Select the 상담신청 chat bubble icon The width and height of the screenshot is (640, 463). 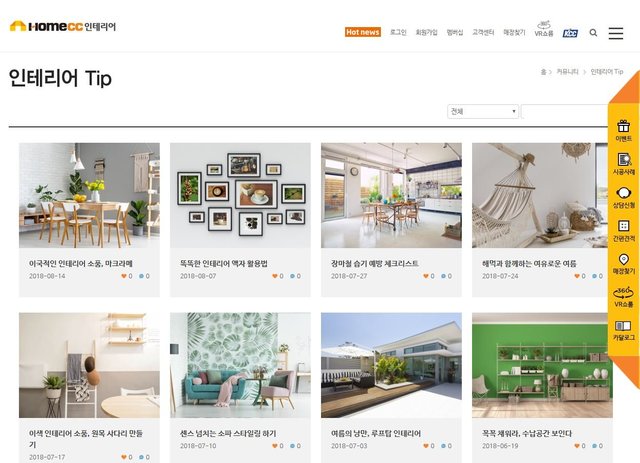pyautogui.click(x=624, y=193)
